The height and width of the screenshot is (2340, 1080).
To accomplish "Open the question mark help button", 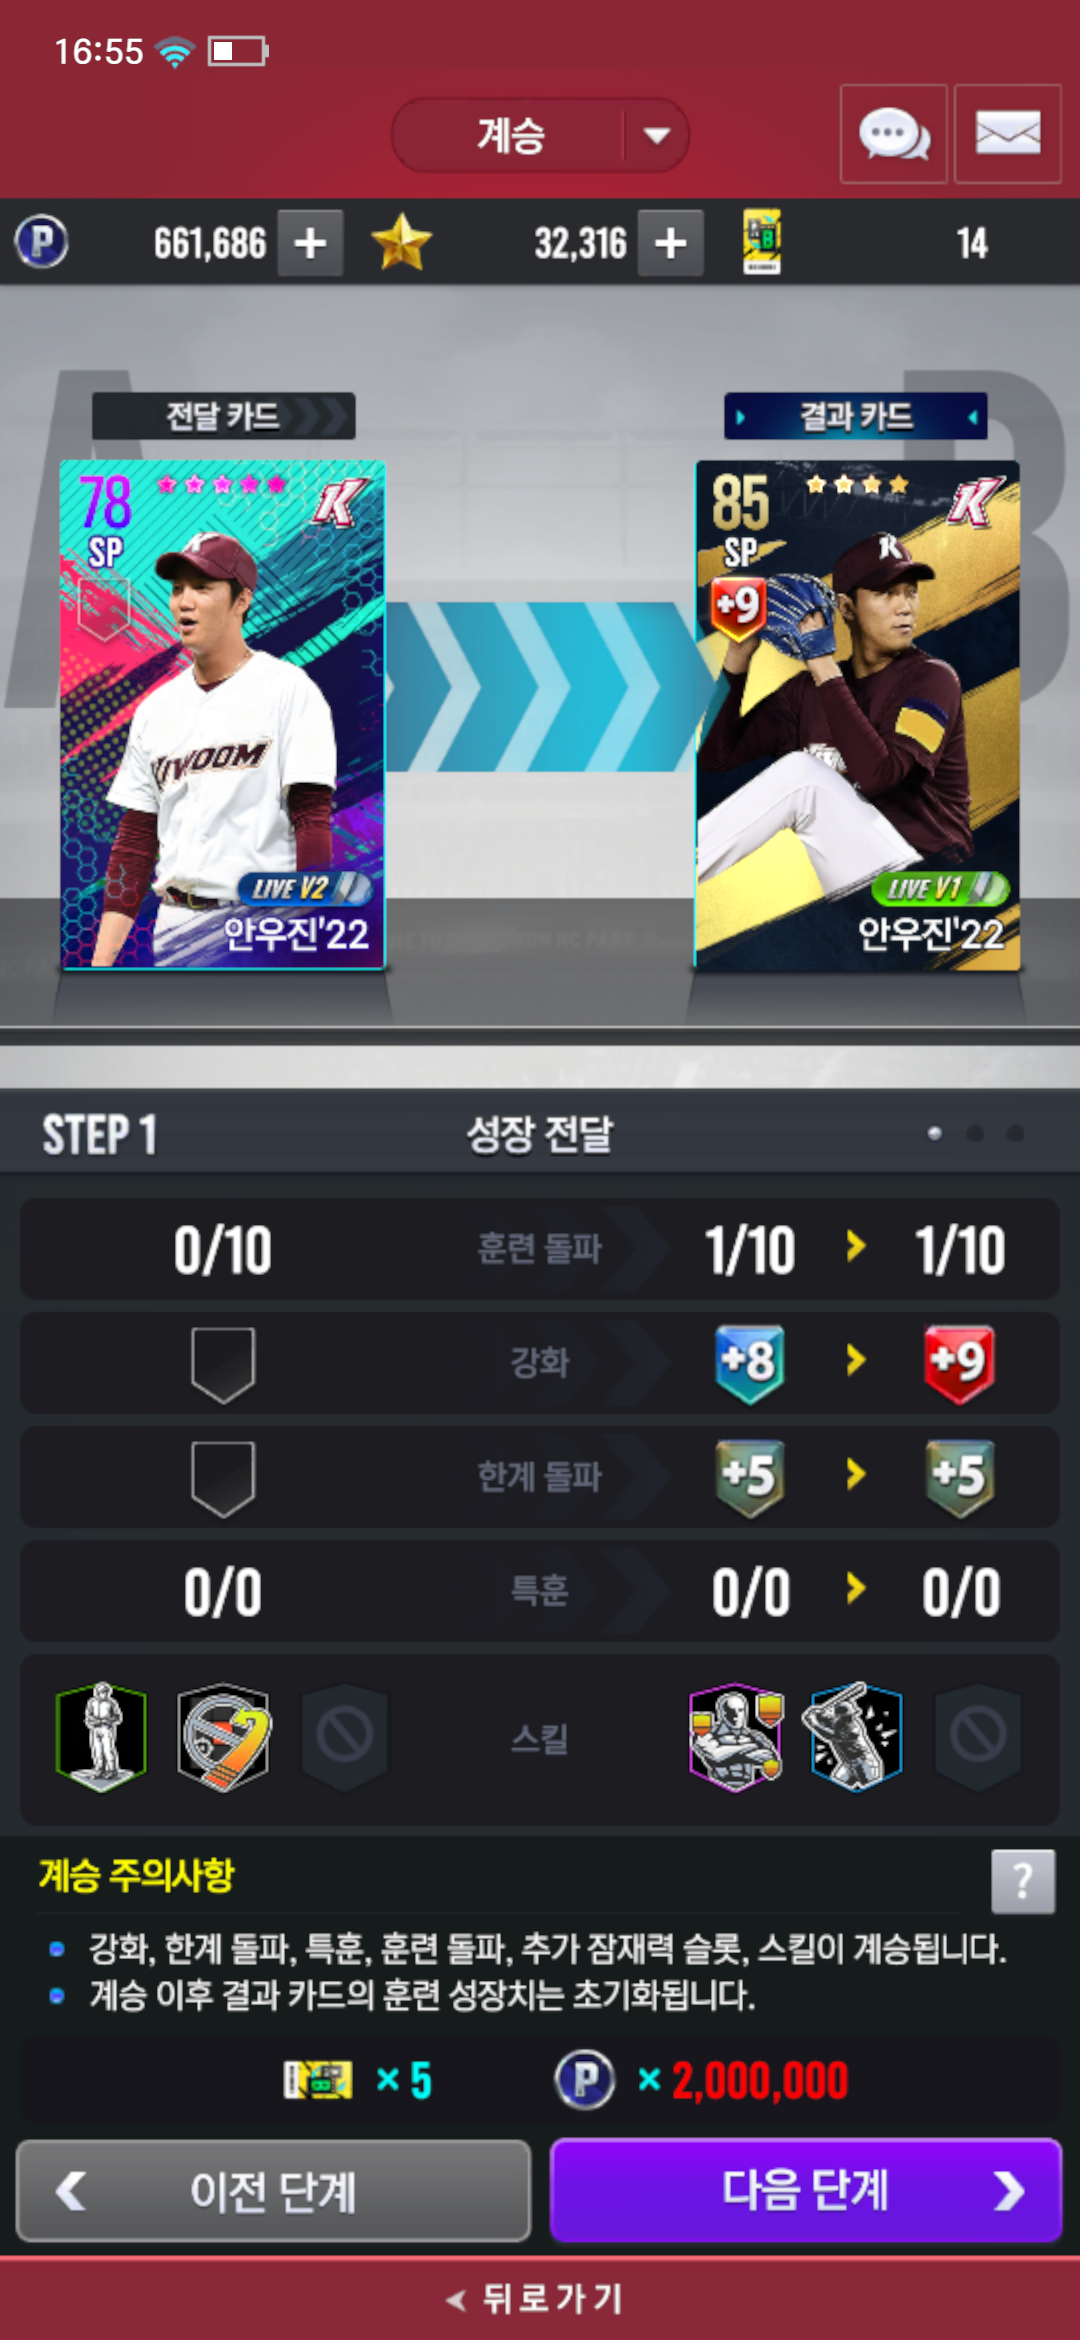I will tap(1023, 1881).
